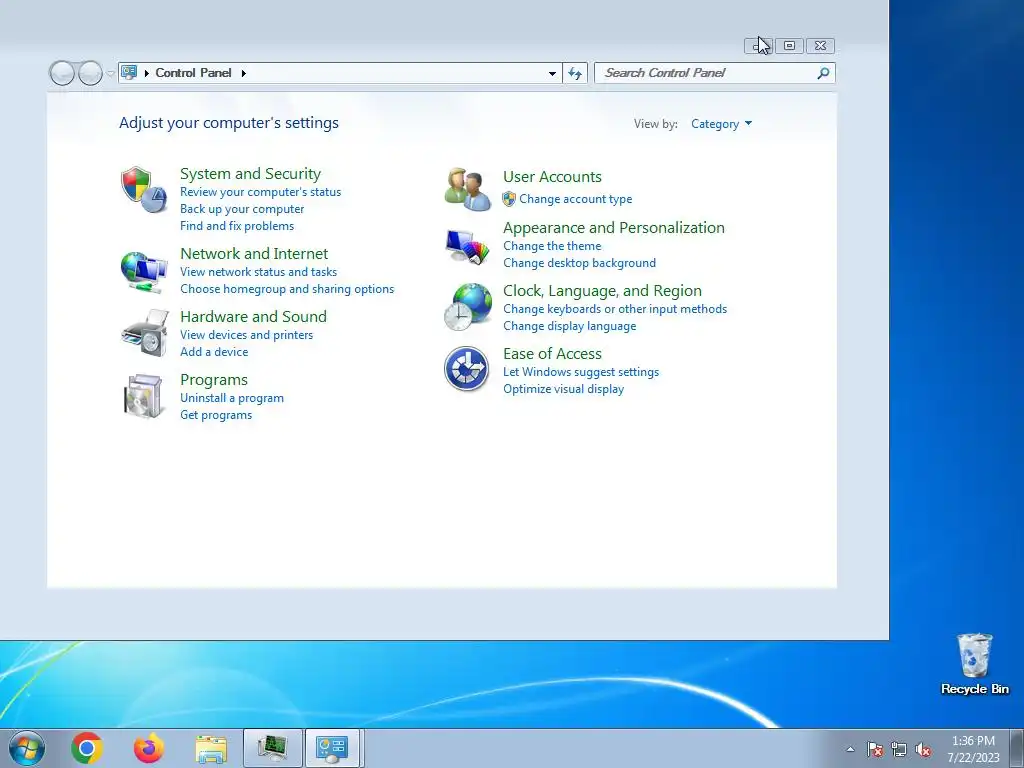
Task: Click Back up your computer
Action: (242, 209)
